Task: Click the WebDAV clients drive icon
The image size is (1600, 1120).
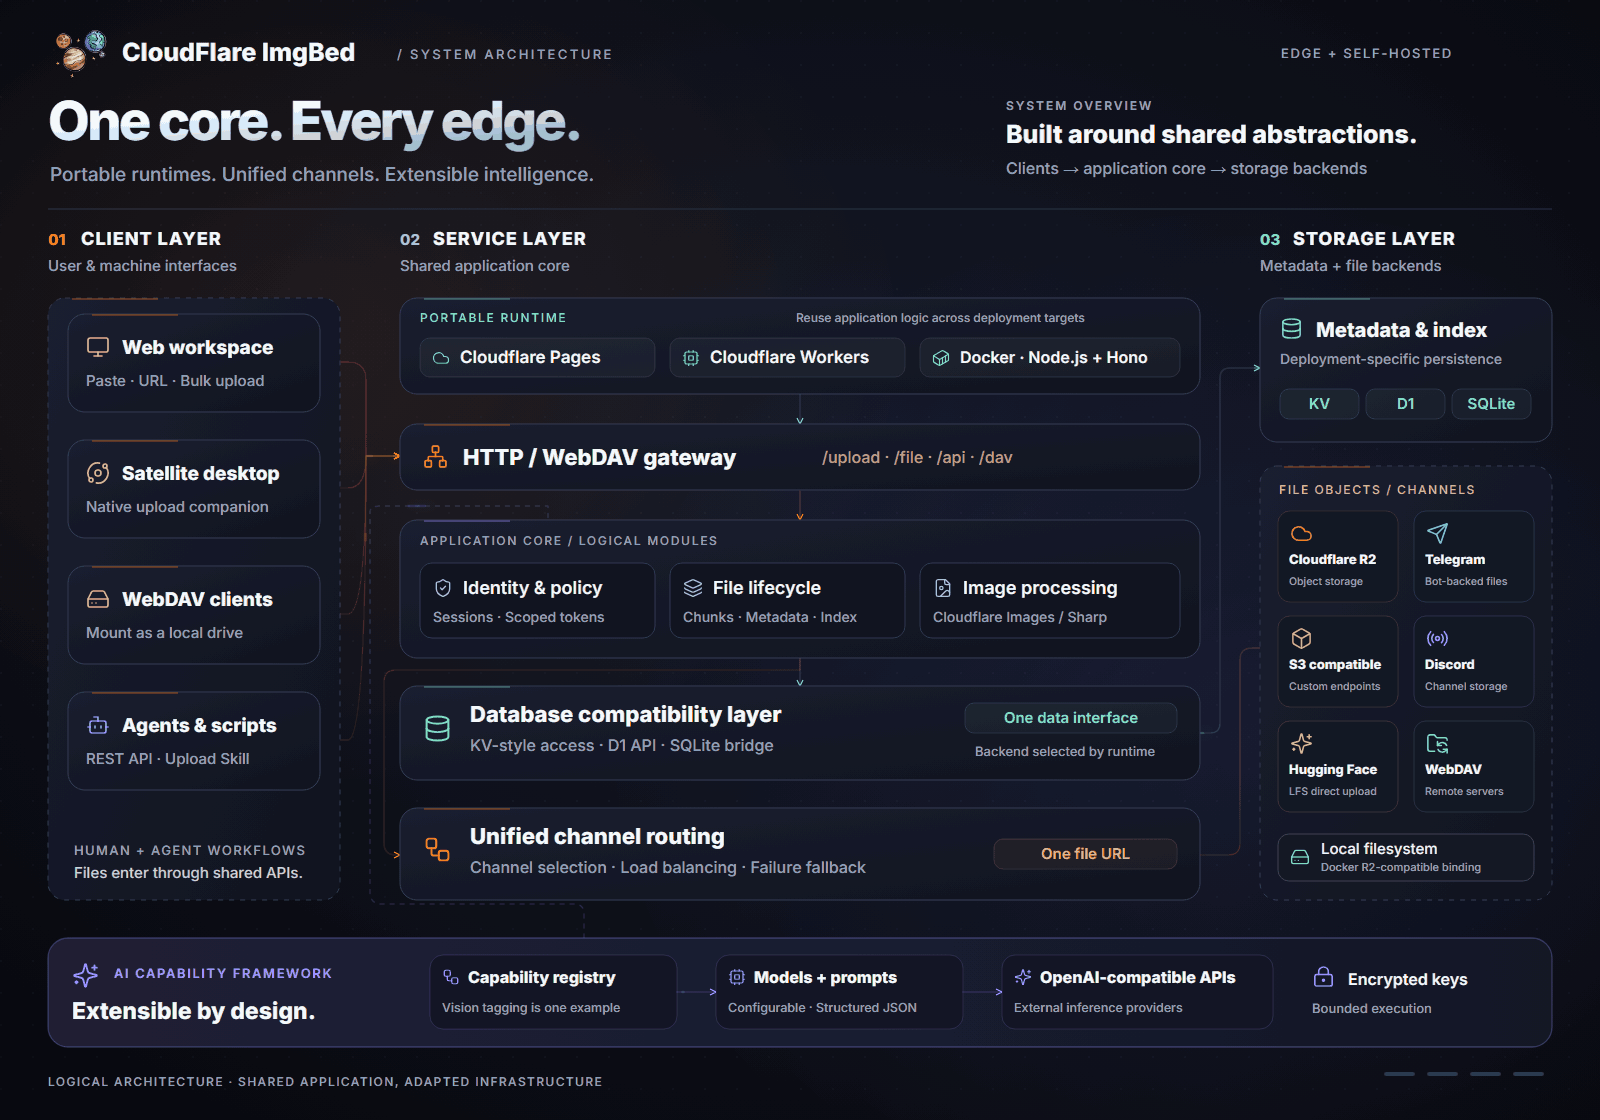Action: 98,599
